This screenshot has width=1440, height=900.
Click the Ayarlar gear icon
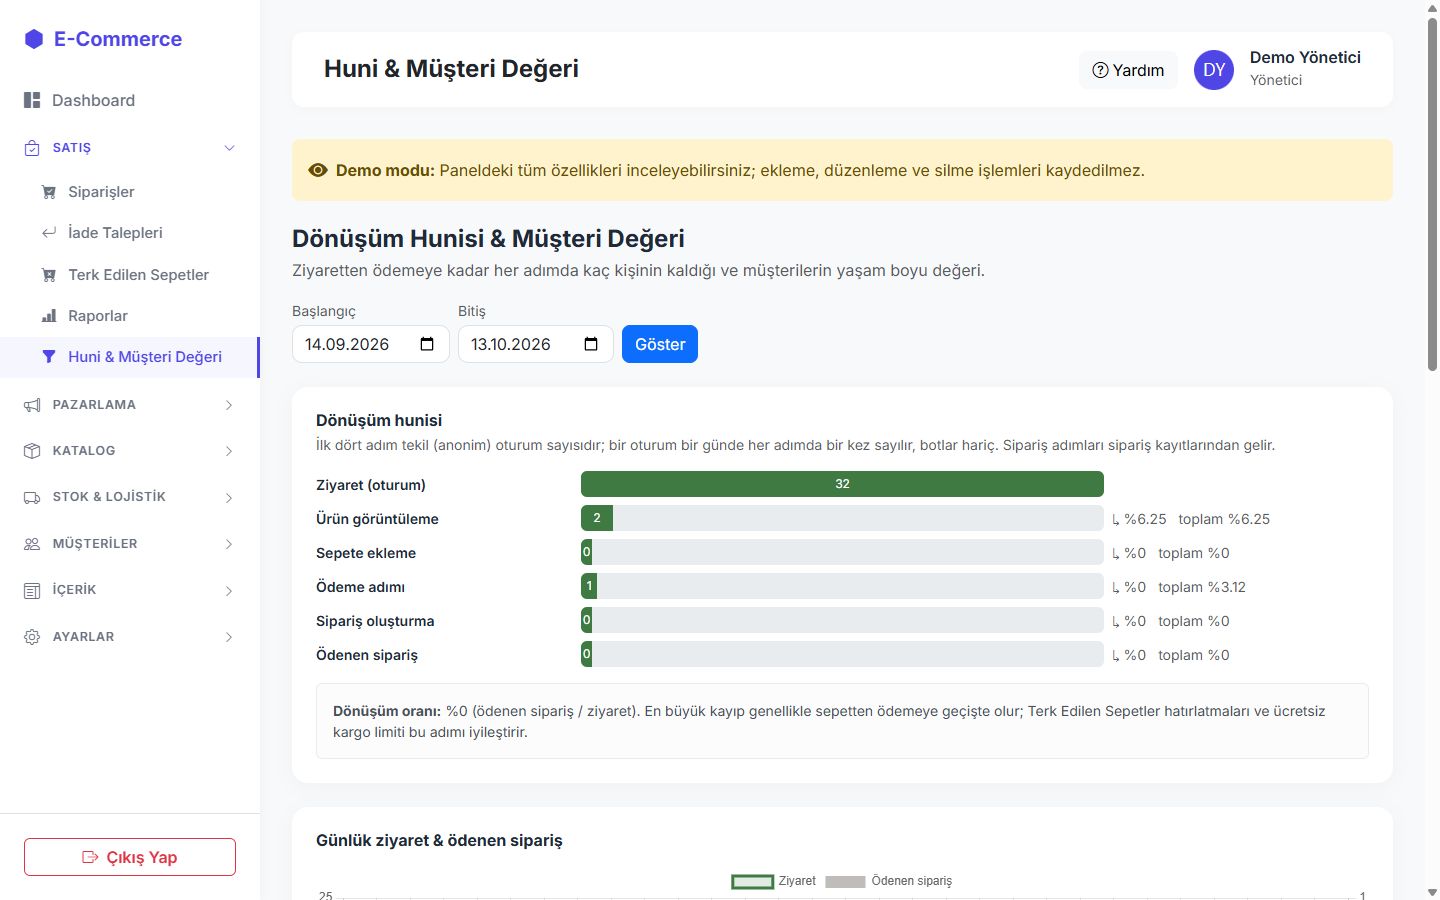[32, 637]
